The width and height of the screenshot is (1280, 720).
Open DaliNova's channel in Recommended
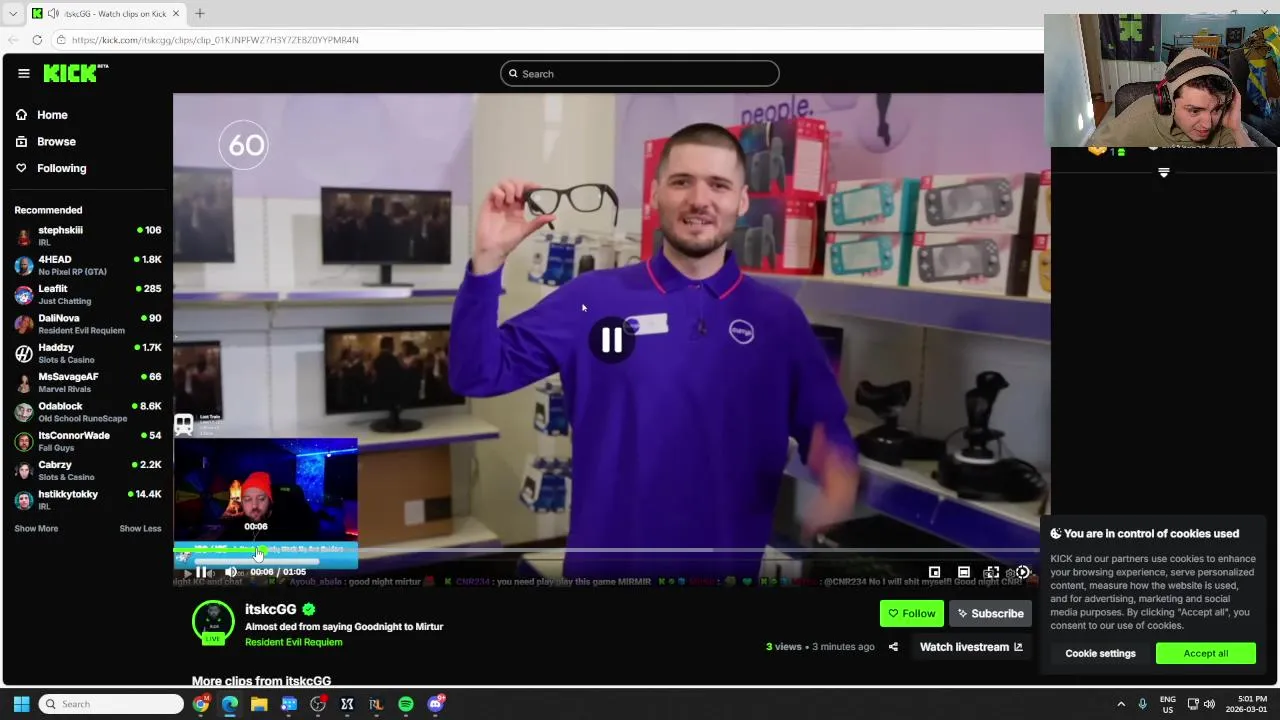[88, 324]
